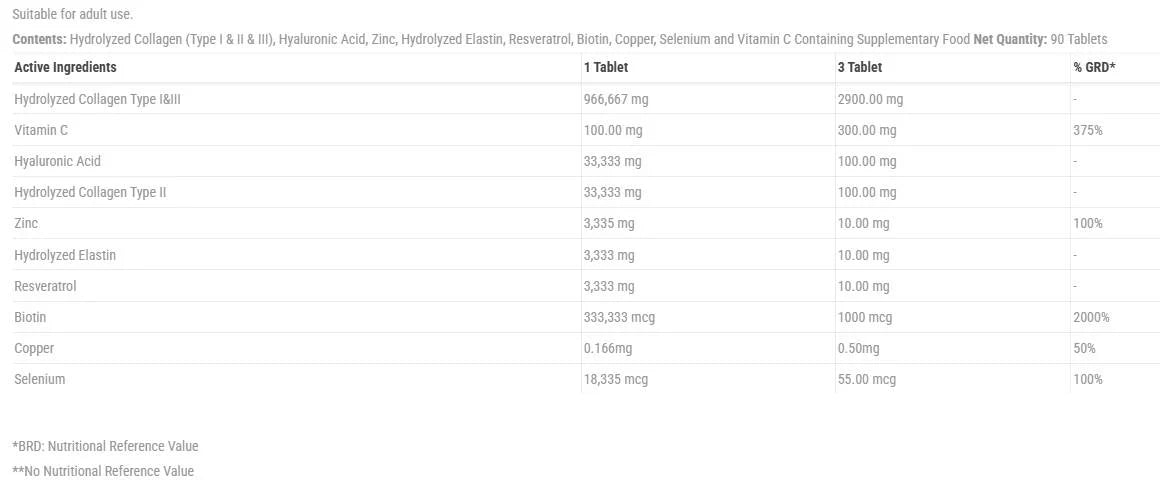Click the 55.00 mcg selenium amount
Image resolution: width=1160 pixels, height=489 pixels.
(867, 379)
